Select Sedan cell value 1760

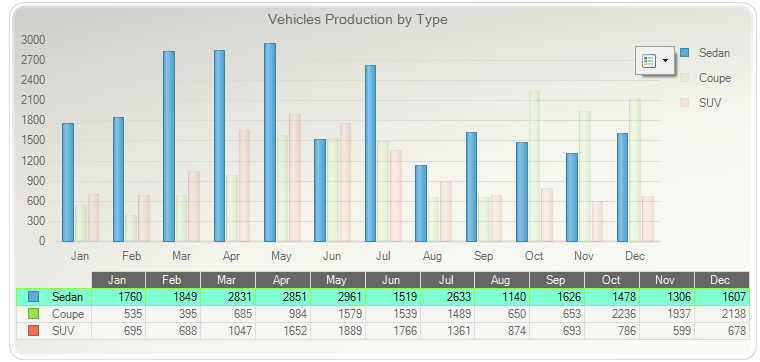pos(118,297)
